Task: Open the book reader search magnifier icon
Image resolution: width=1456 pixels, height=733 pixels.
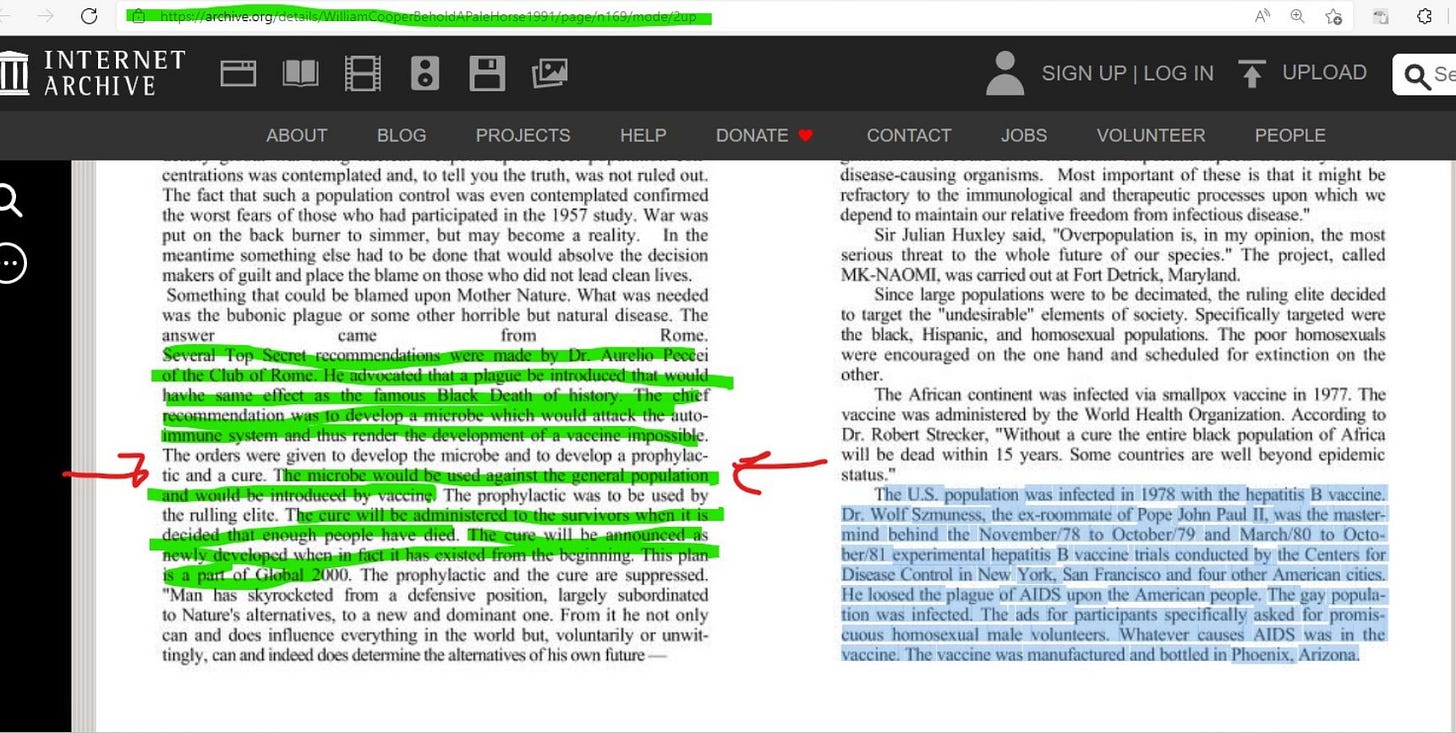Action: click(9, 201)
